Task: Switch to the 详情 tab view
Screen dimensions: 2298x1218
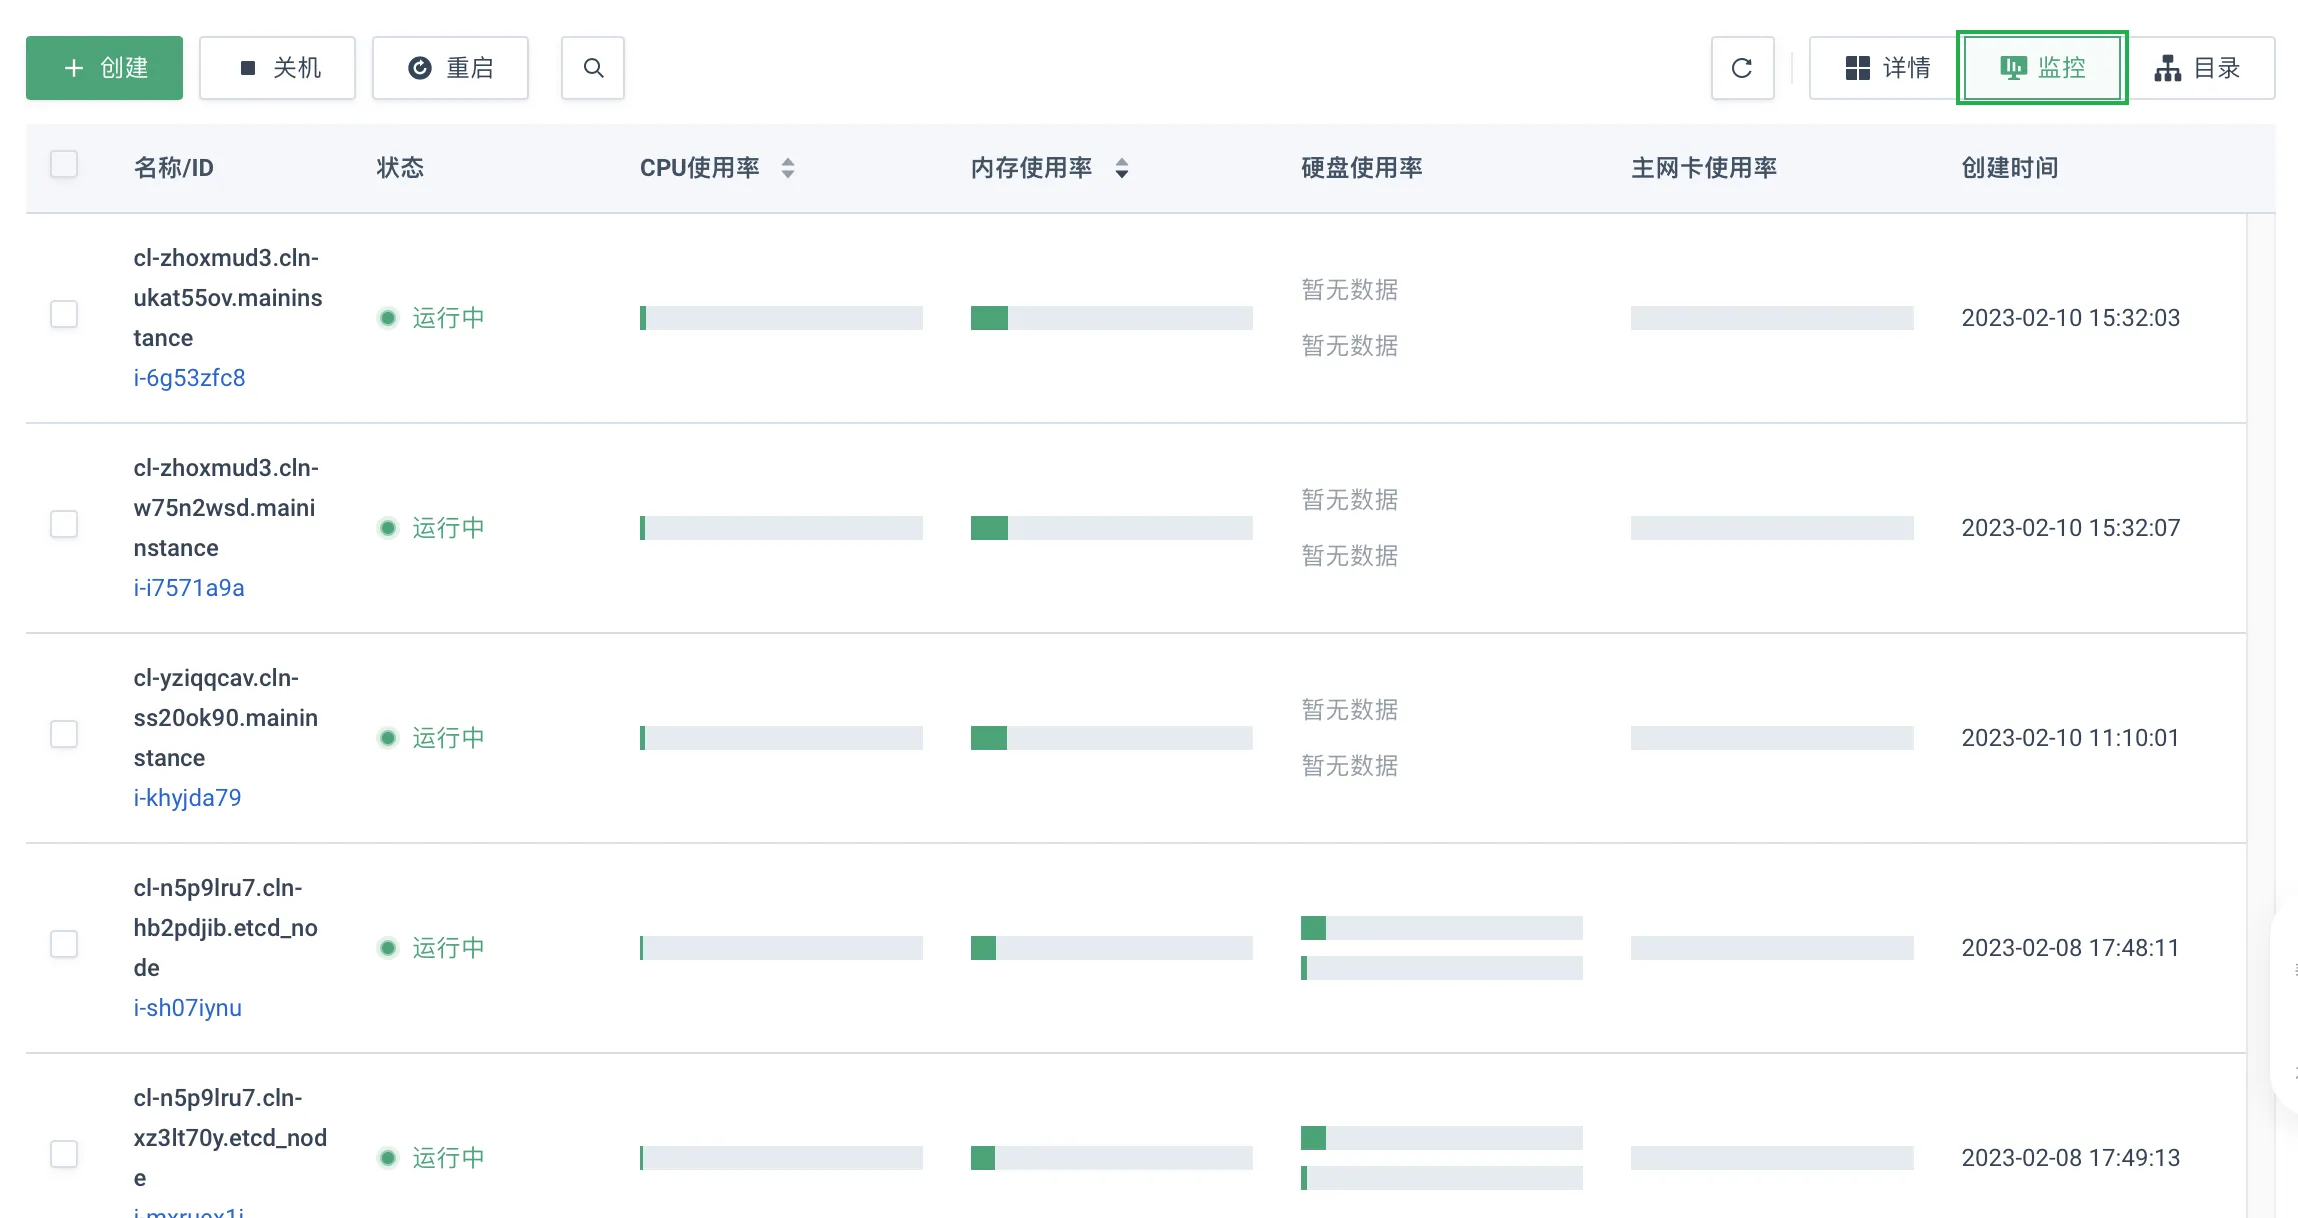Action: click(1881, 67)
